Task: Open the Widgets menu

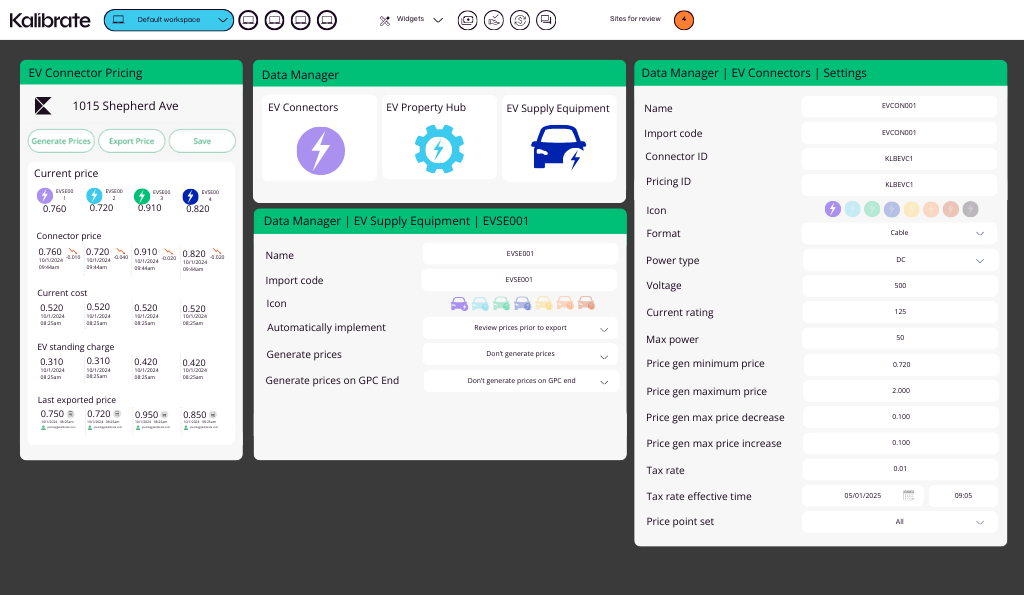Action: (x=410, y=19)
